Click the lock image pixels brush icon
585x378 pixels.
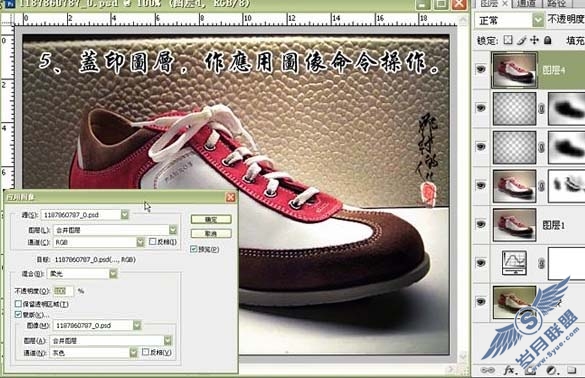pyautogui.click(x=522, y=40)
